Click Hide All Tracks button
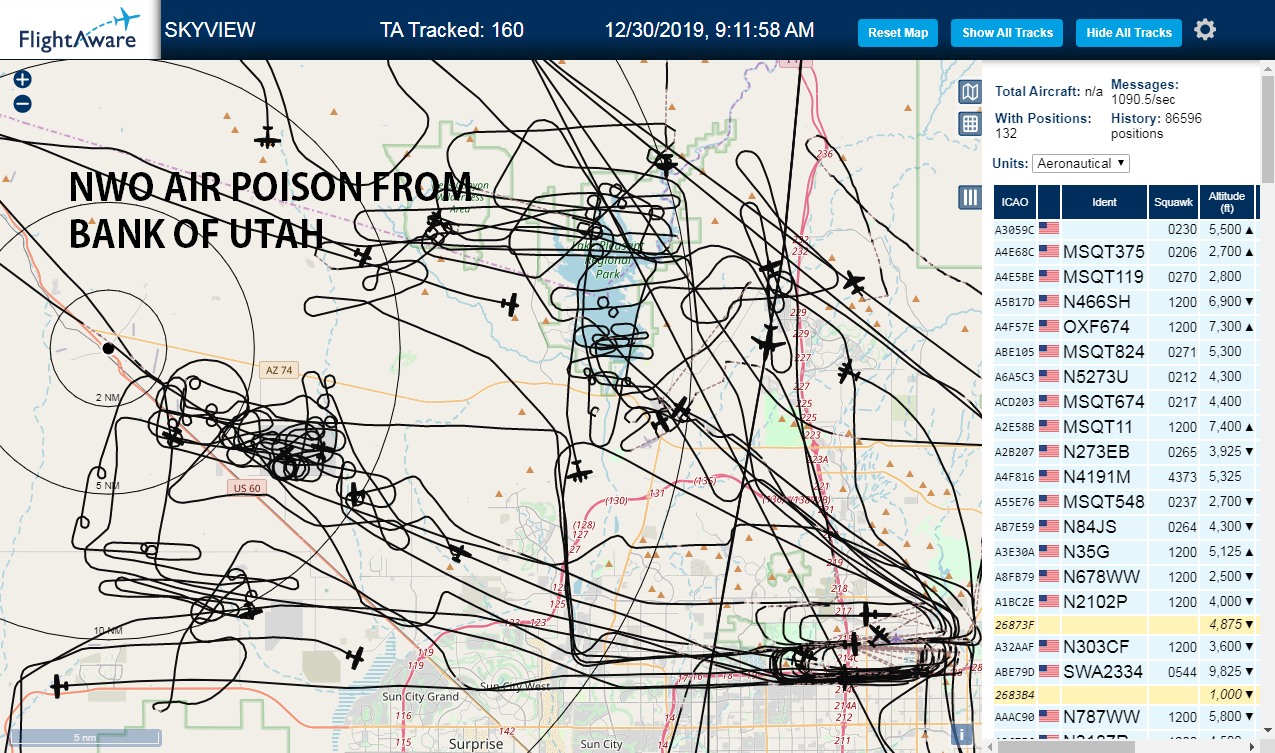The width and height of the screenshot is (1275, 753). [1129, 33]
